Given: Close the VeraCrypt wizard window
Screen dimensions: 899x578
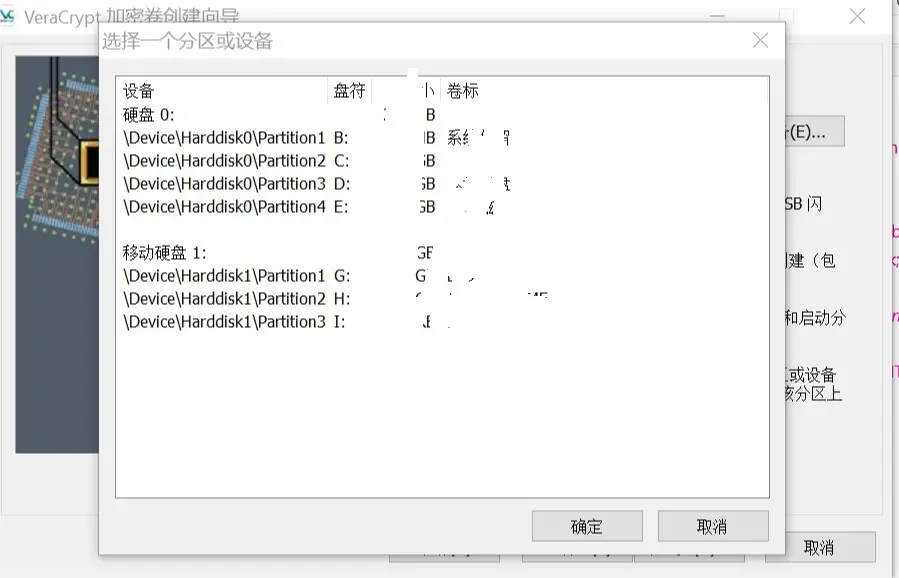Looking at the screenshot, I should 857,16.
